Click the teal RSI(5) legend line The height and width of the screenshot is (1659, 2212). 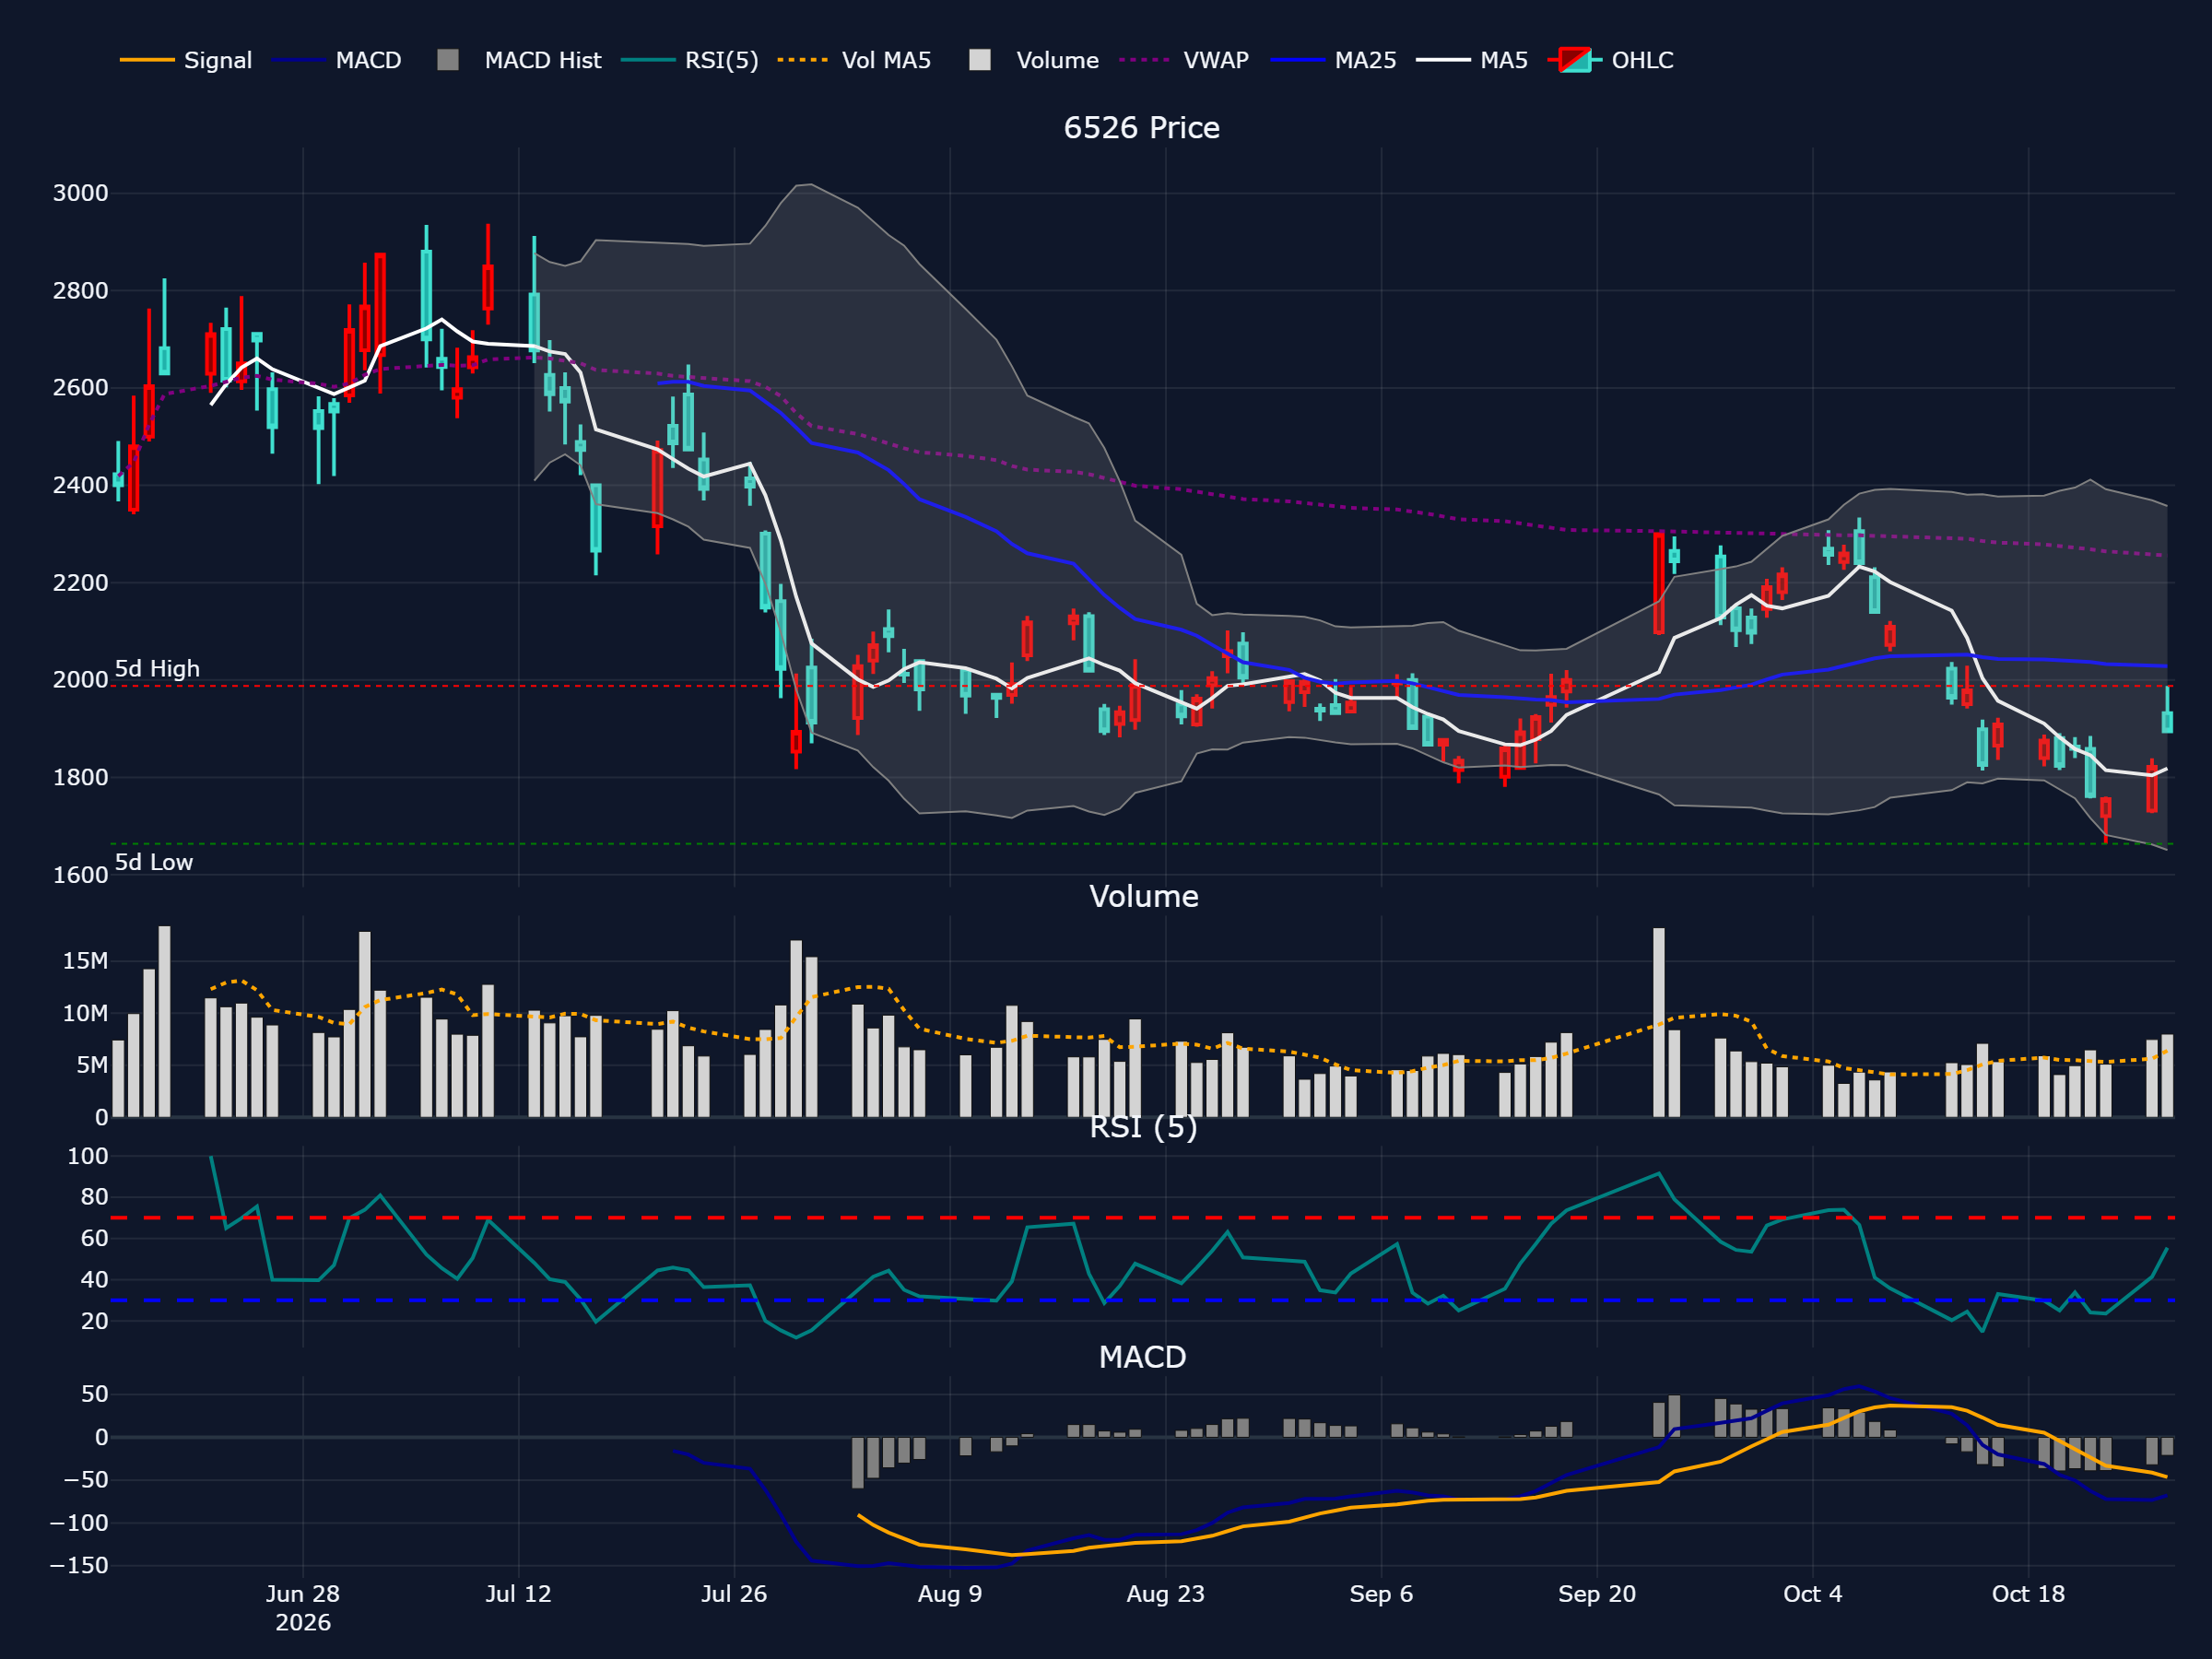tap(648, 60)
